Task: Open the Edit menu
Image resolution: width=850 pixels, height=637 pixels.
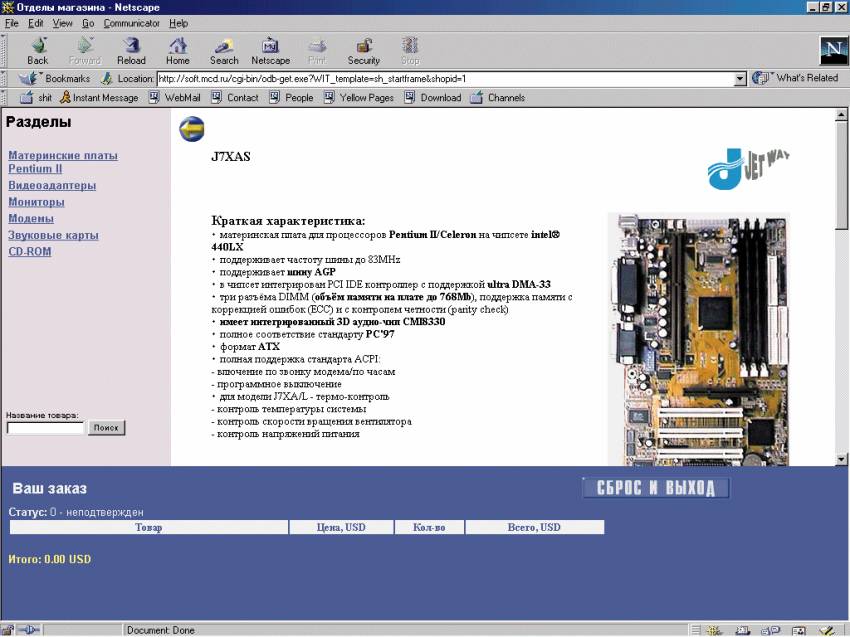Action: coord(36,23)
